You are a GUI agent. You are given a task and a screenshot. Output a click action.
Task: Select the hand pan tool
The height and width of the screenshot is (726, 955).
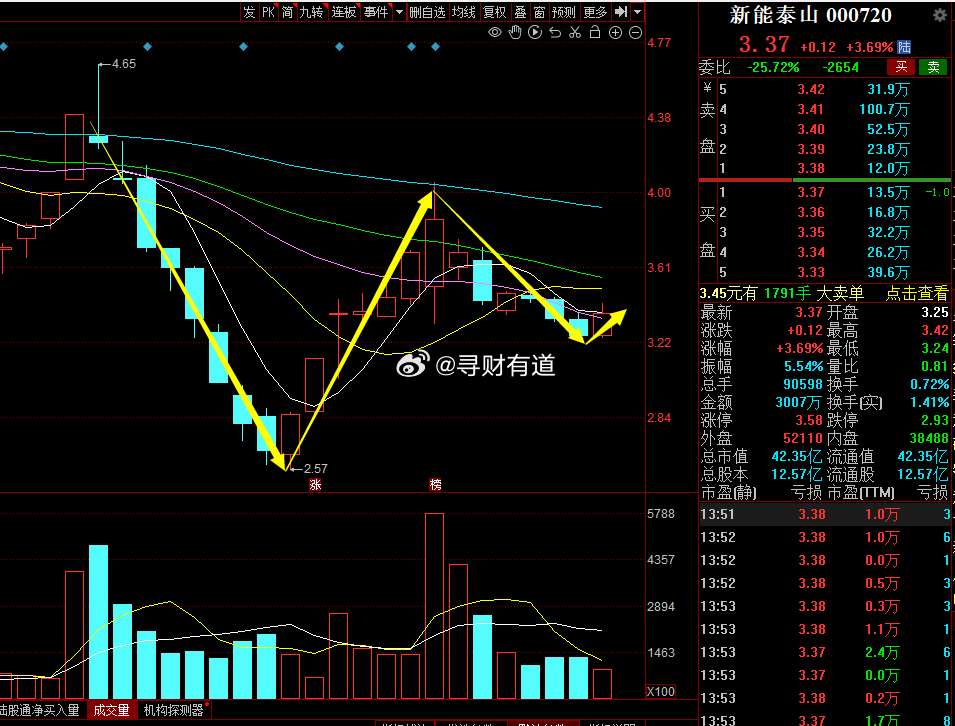click(x=515, y=33)
